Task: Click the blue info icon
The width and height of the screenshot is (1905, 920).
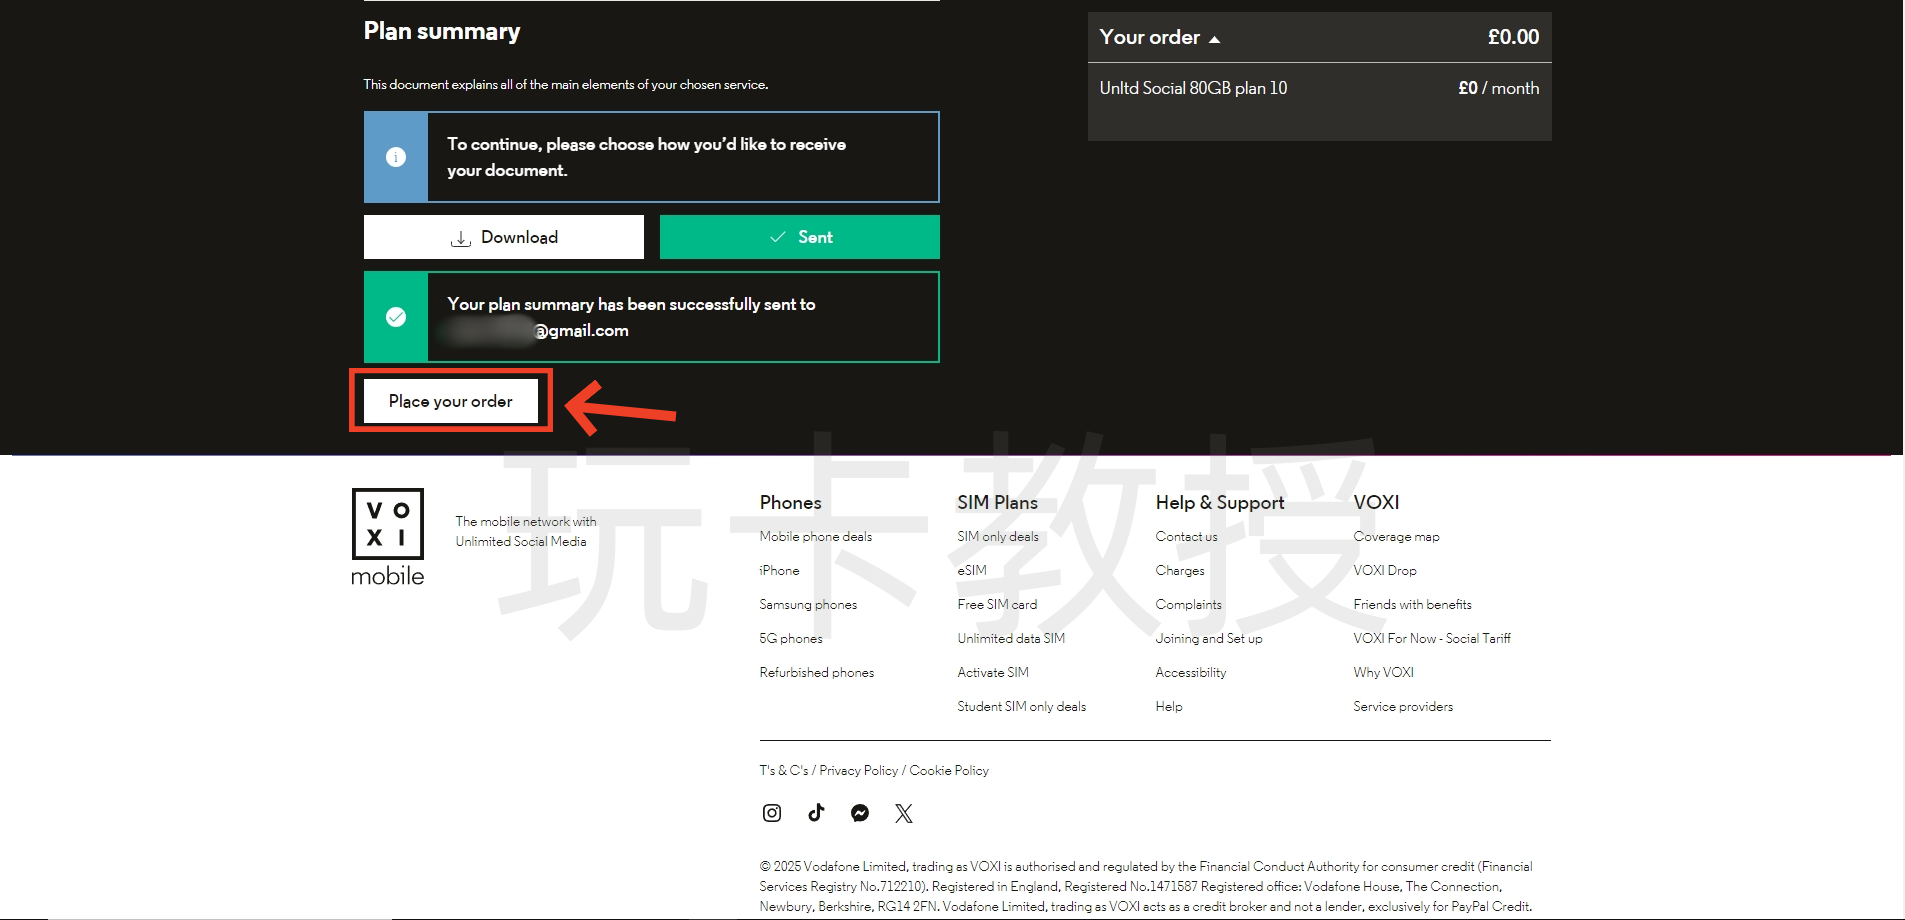Action: (x=396, y=157)
